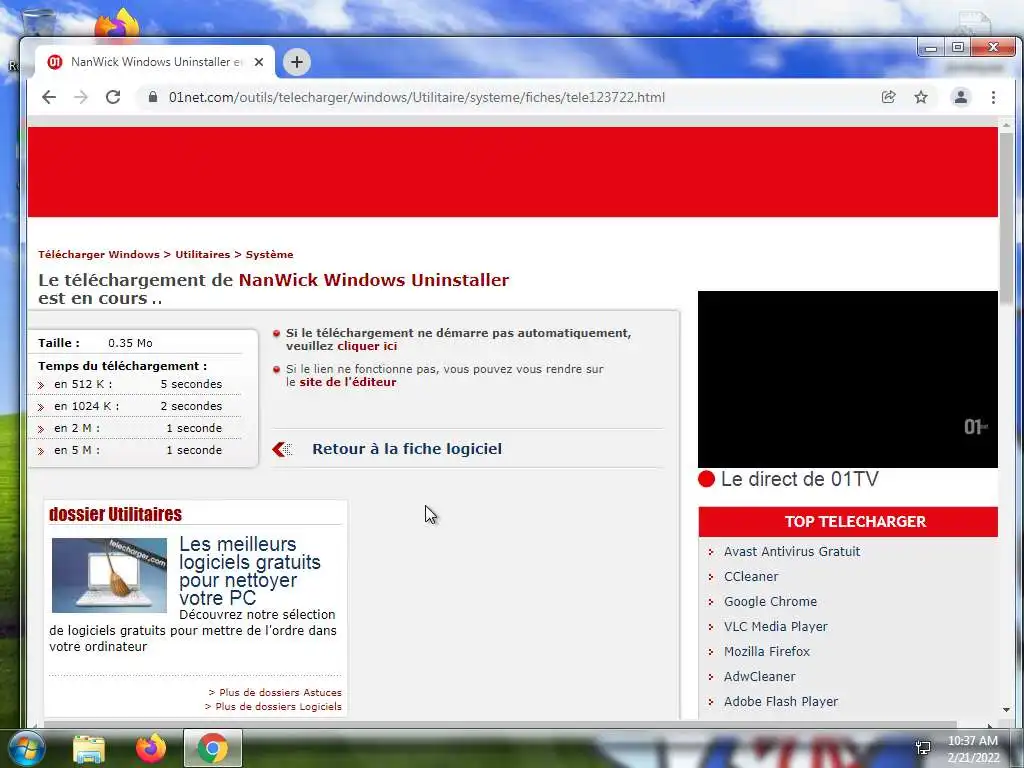
Task: Open 'Les meilleurs logiciels gratuits' article
Action: pos(249,571)
